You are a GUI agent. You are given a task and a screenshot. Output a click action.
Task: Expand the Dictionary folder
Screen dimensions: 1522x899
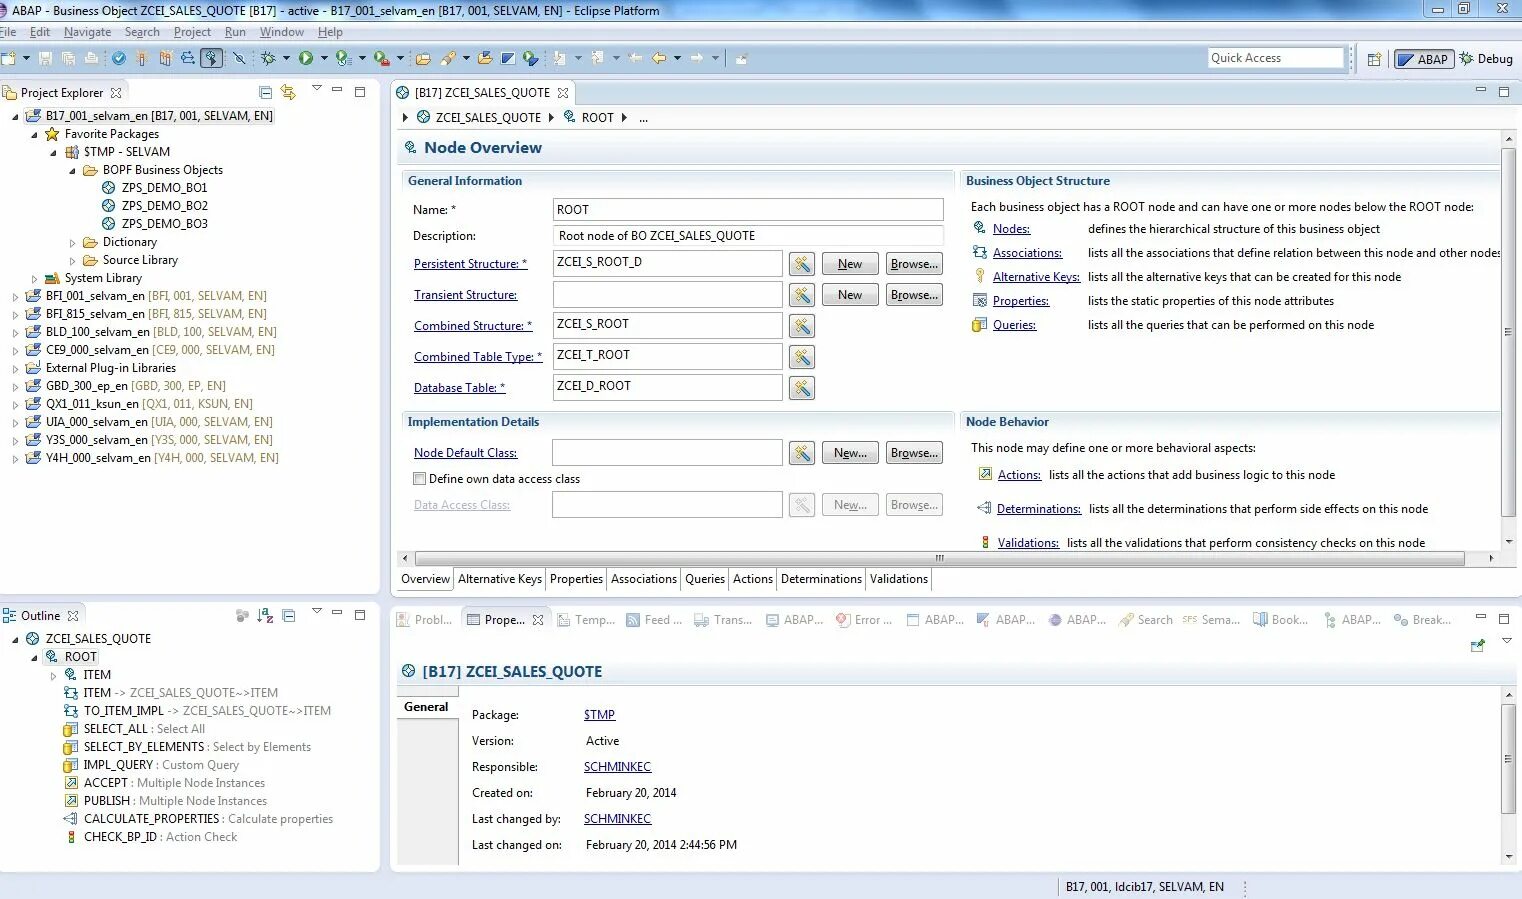pos(72,242)
